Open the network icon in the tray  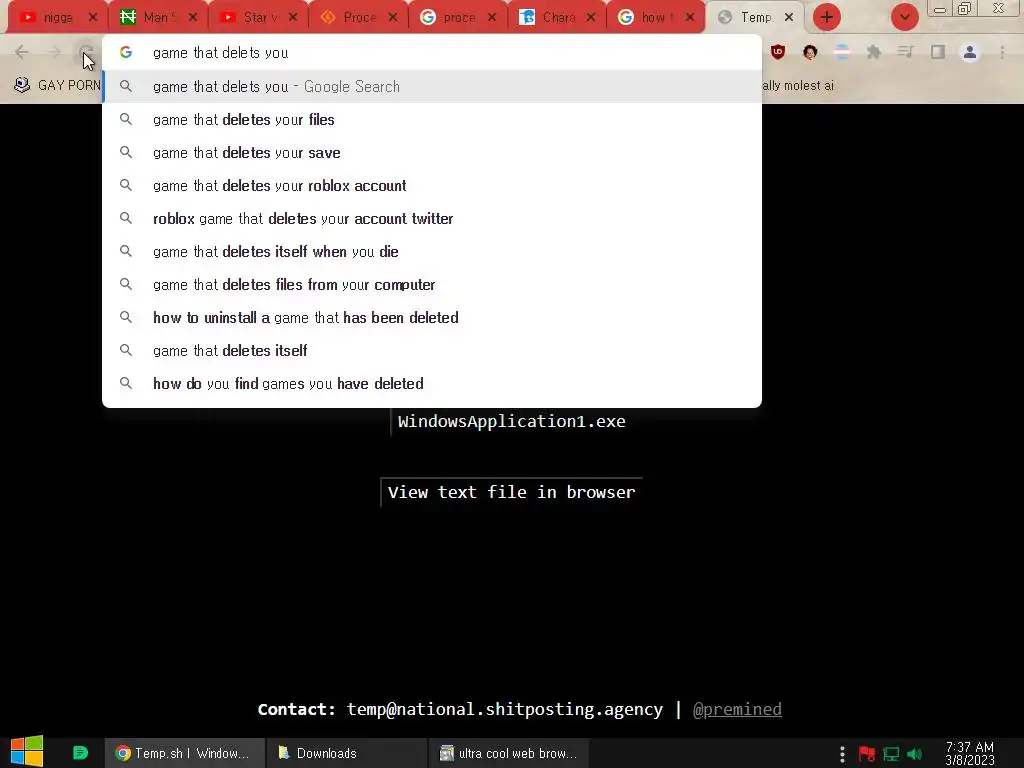891,754
